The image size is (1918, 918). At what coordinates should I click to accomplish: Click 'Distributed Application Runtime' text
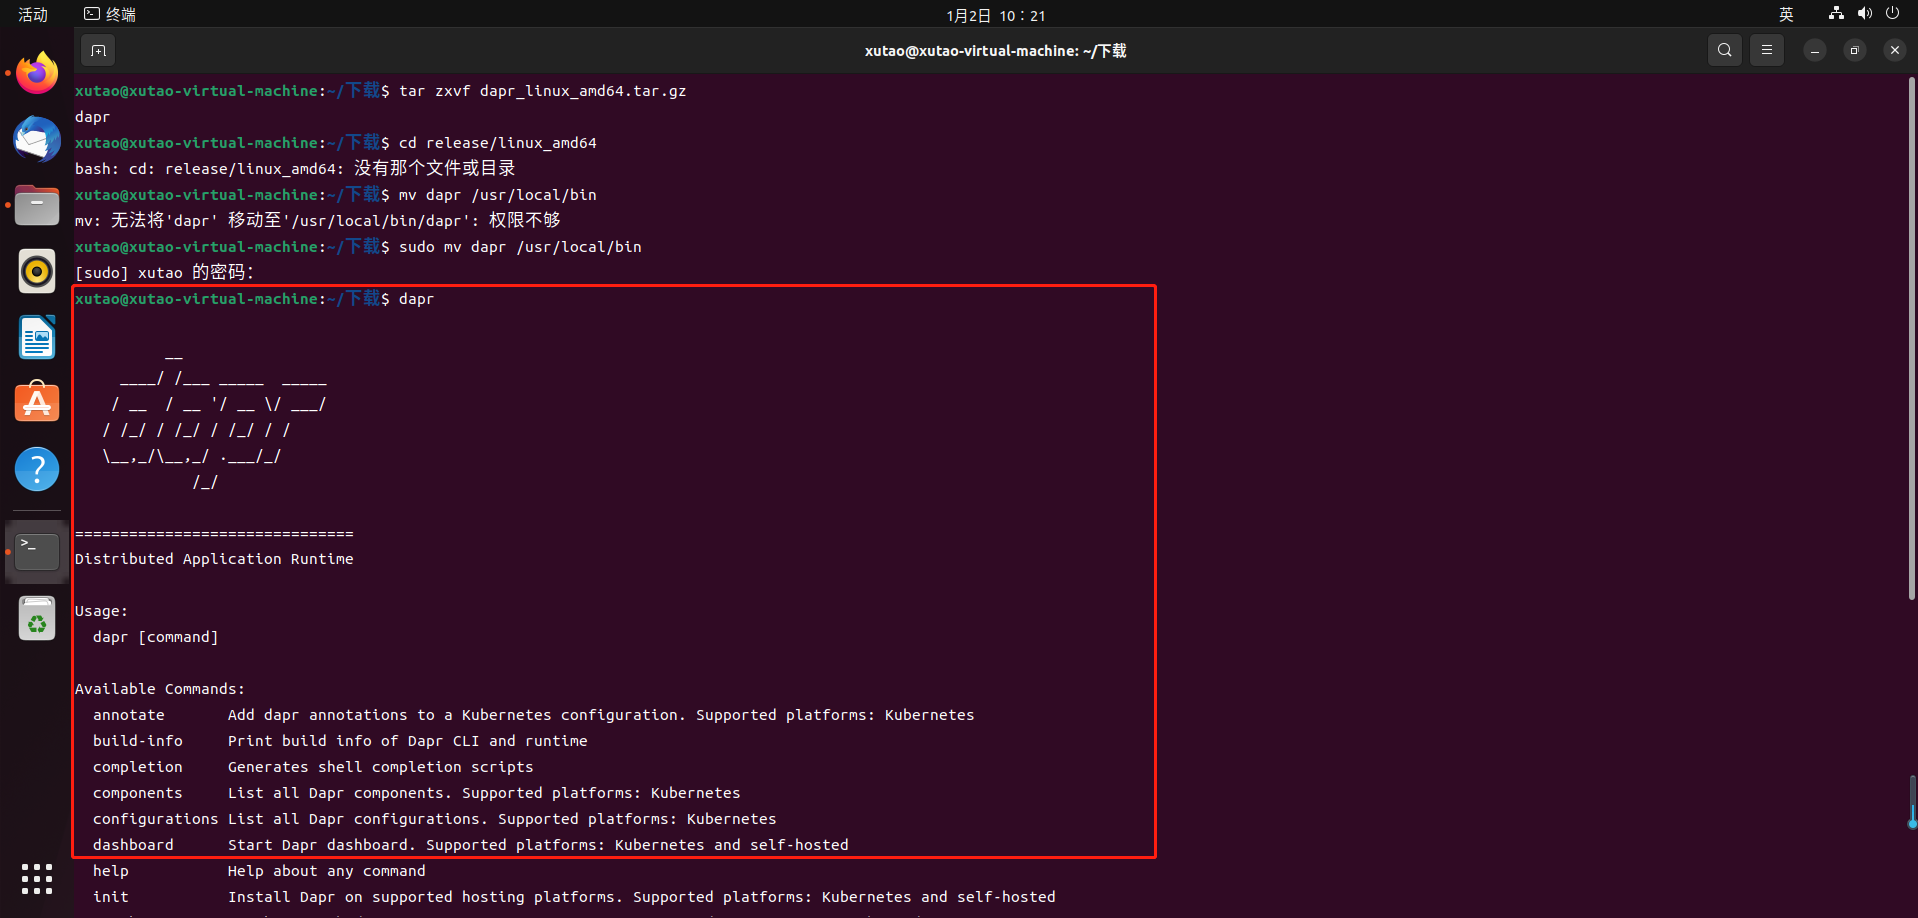click(x=214, y=559)
